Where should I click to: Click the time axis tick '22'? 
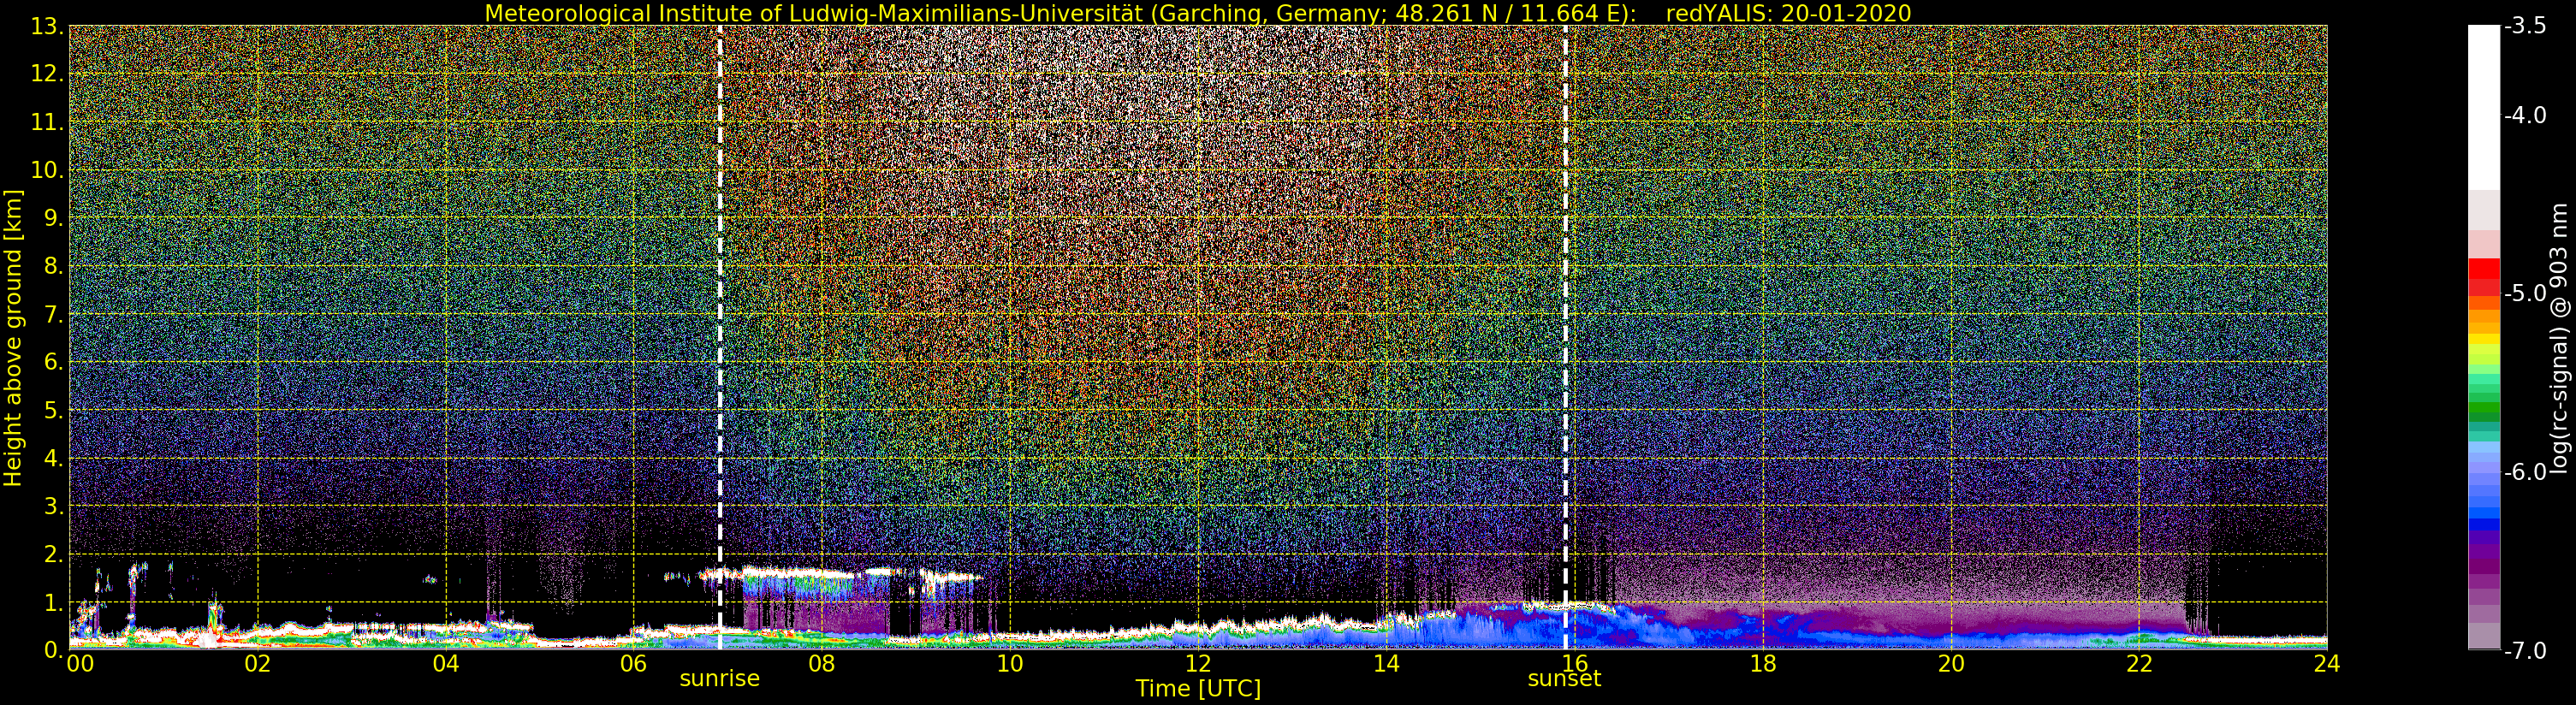click(2138, 664)
